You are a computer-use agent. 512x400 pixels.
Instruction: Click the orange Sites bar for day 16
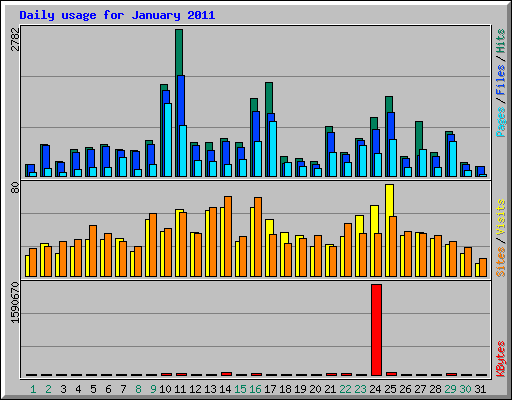click(258, 237)
